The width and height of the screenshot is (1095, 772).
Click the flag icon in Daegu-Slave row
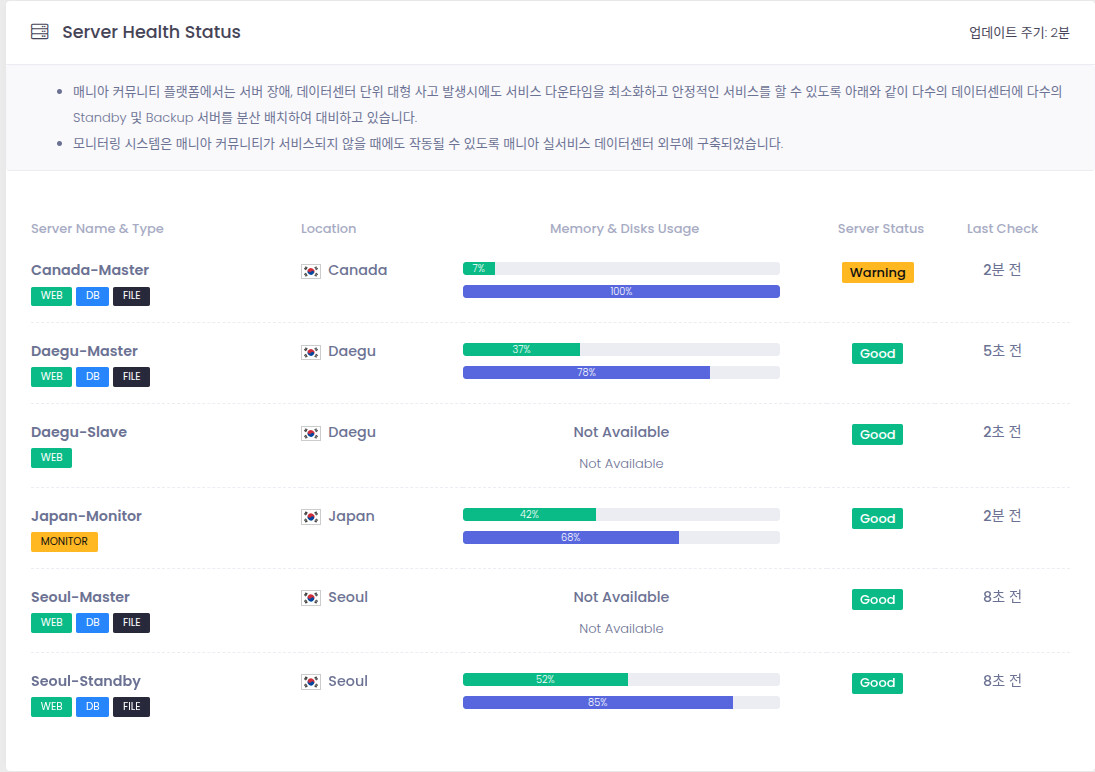point(311,433)
